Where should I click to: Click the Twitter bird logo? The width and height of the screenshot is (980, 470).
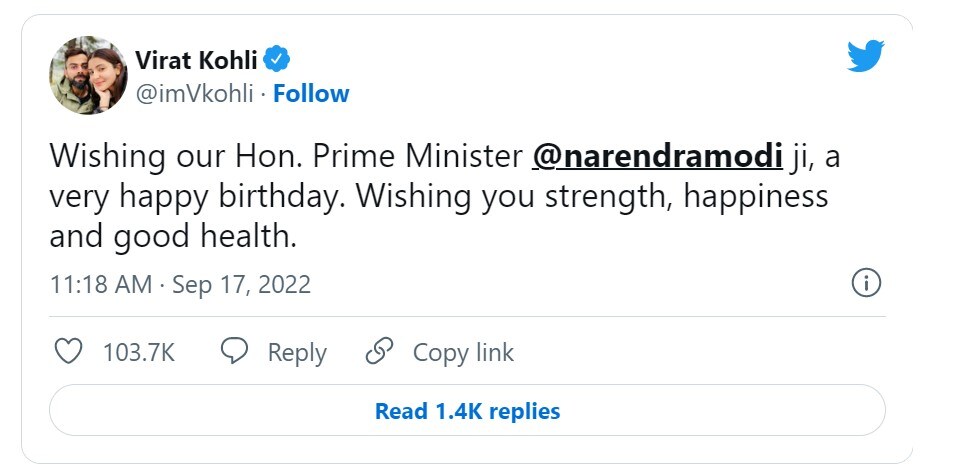pyautogui.click(x=866, y=57)
